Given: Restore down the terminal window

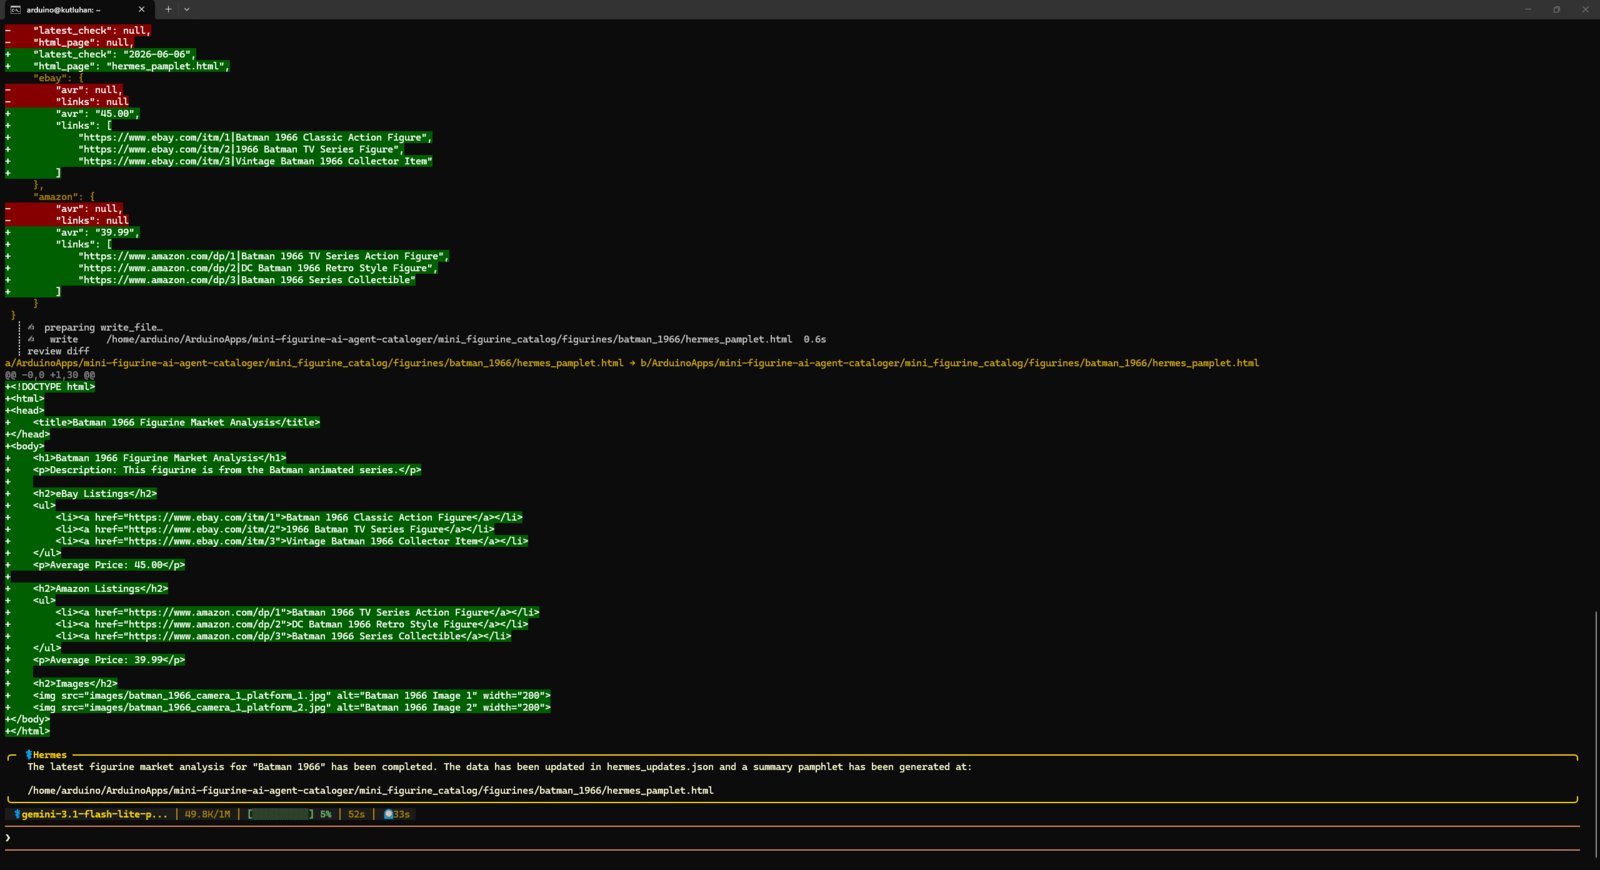Looking at the screenshot, I should (1556, 9).
